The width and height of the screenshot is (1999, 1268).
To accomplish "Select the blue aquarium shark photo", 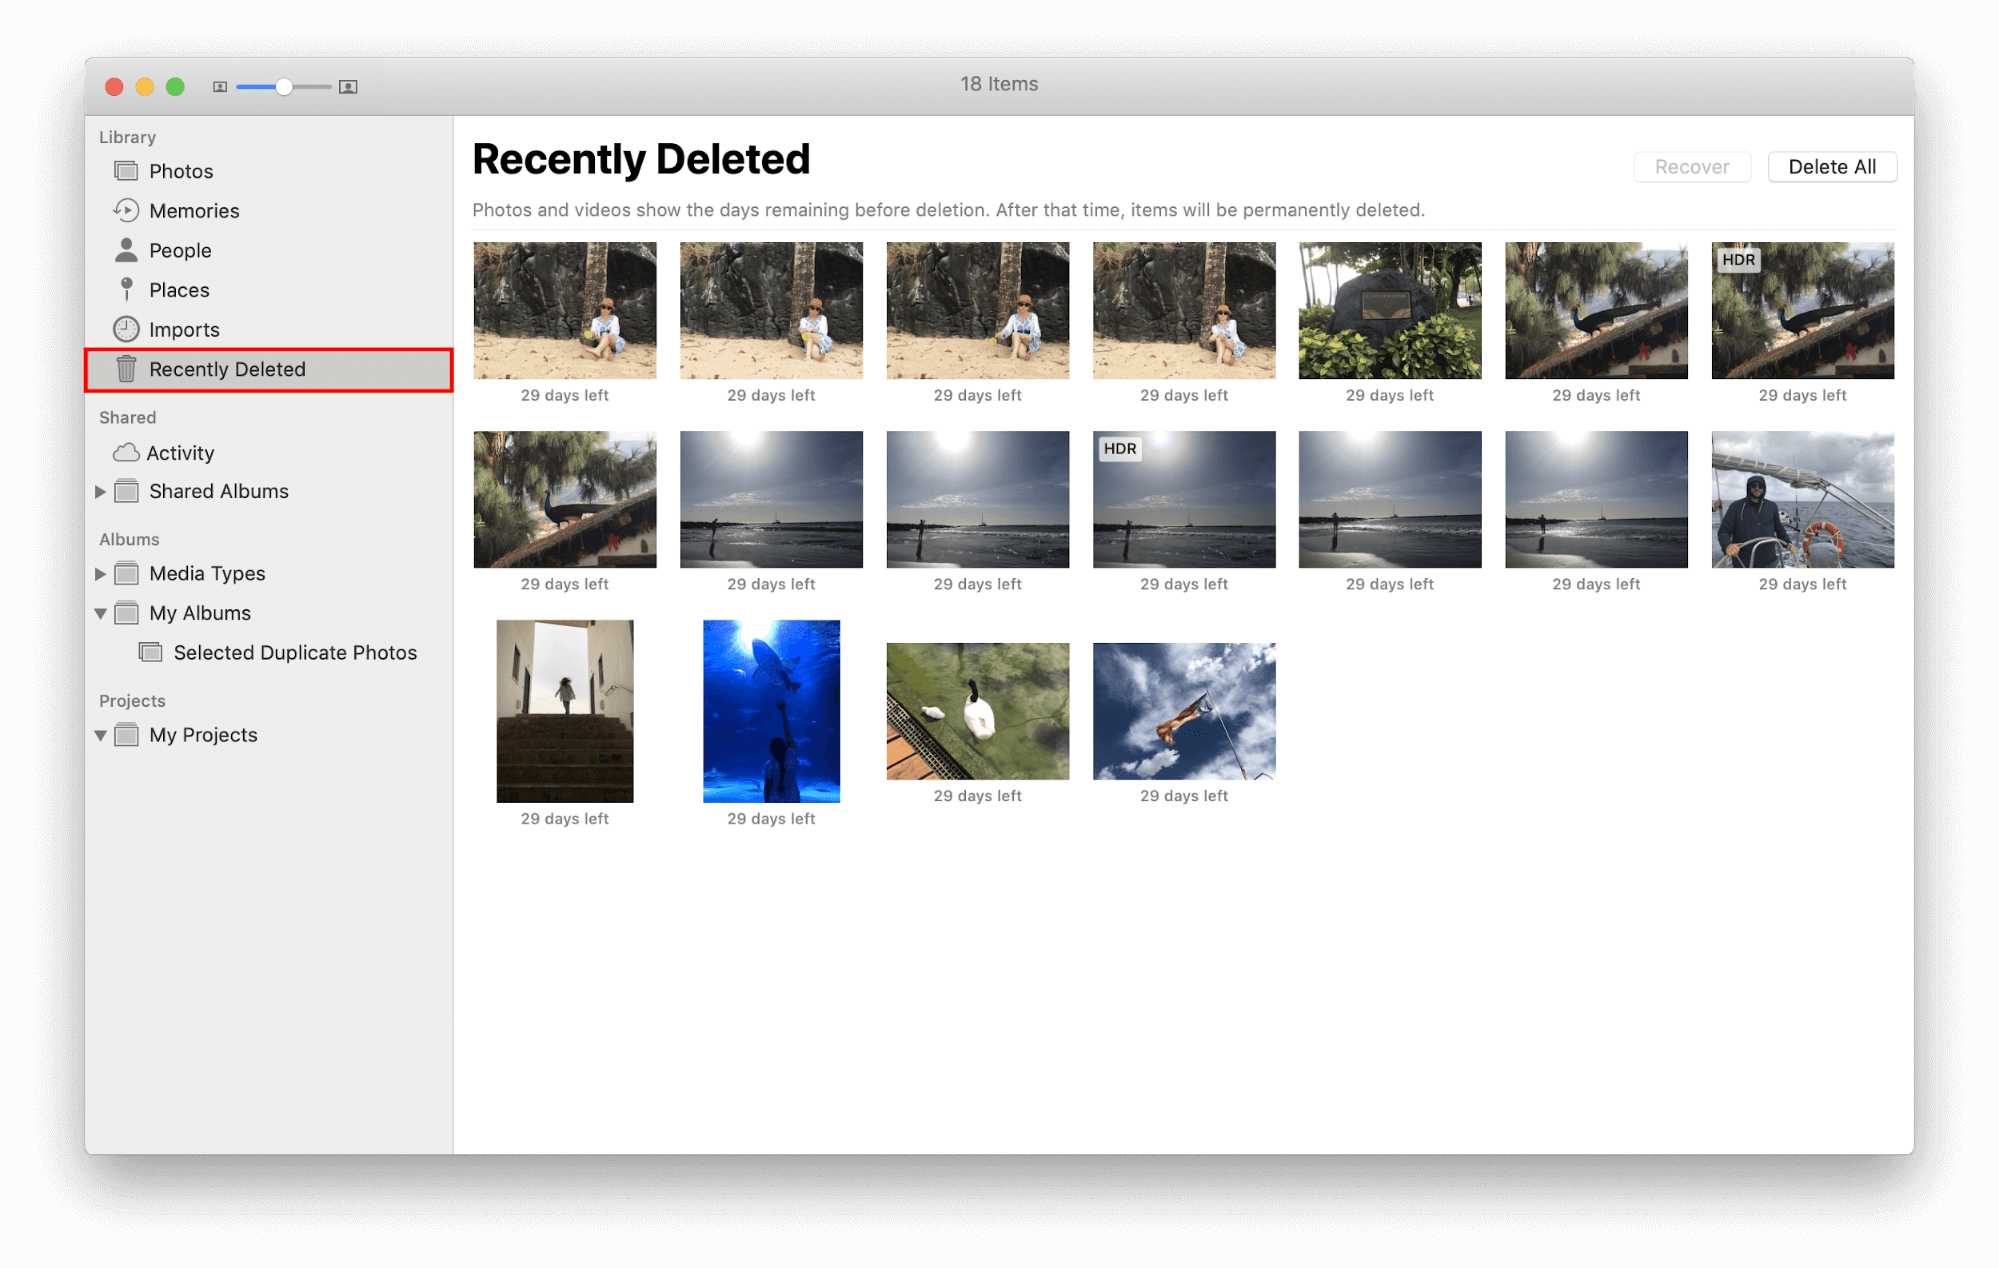I will [x=771, y=711].
